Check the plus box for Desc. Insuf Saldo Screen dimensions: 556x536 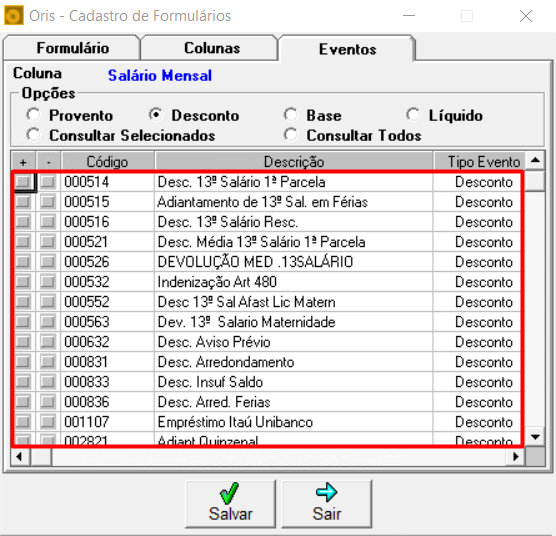click(23, 382)
